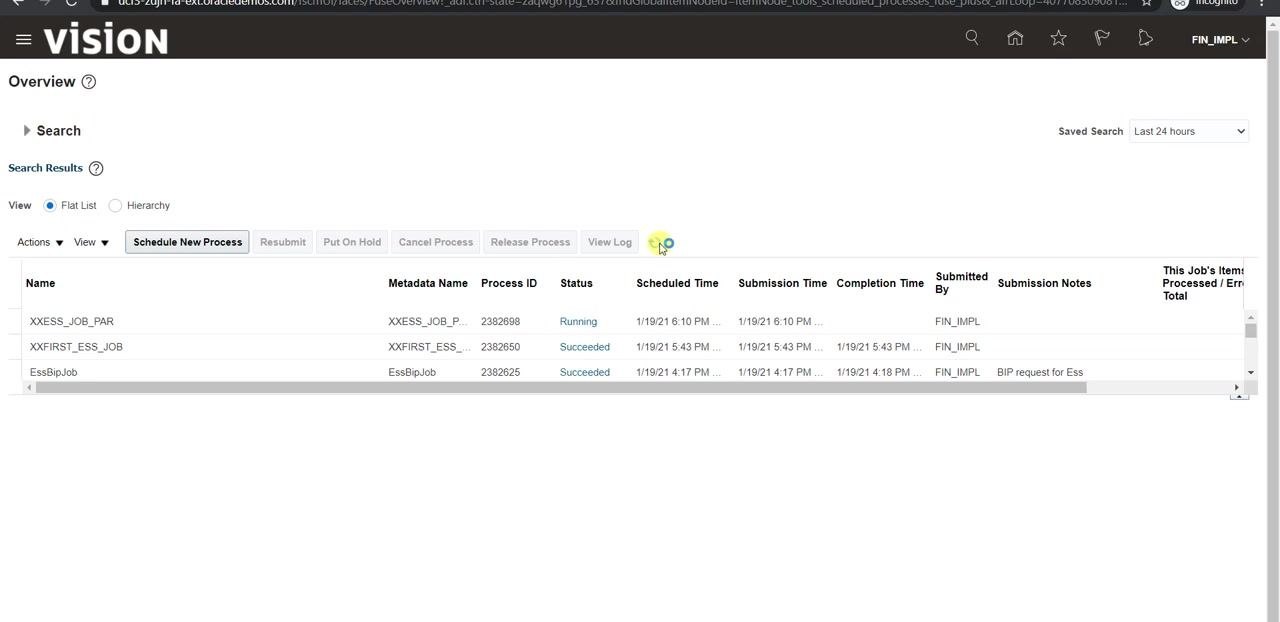
Task: Sort by Scheduled Time column header
Action: pyautogui.click(x=677, y=283)
